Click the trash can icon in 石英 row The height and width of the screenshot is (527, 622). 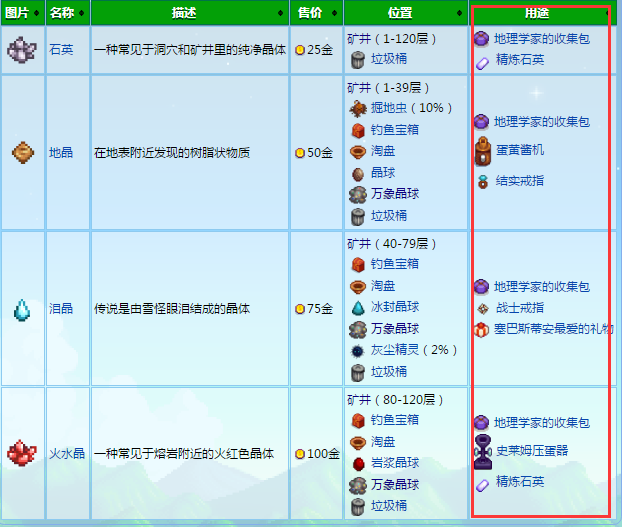tap(358, 60)
